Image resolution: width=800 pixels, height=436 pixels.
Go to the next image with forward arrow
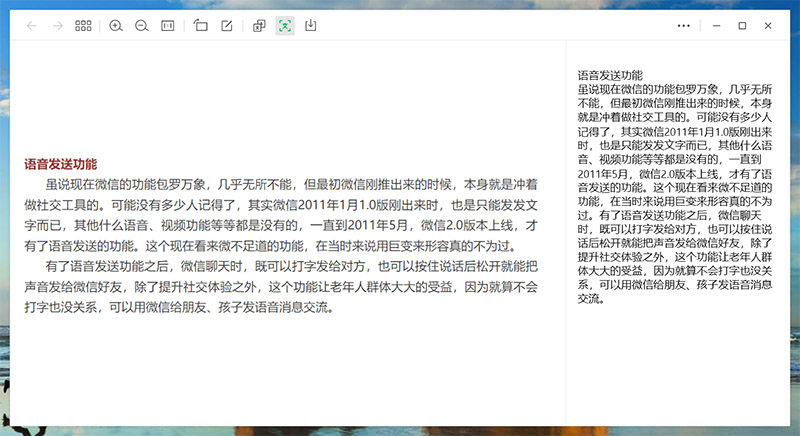tap(58, 25)
